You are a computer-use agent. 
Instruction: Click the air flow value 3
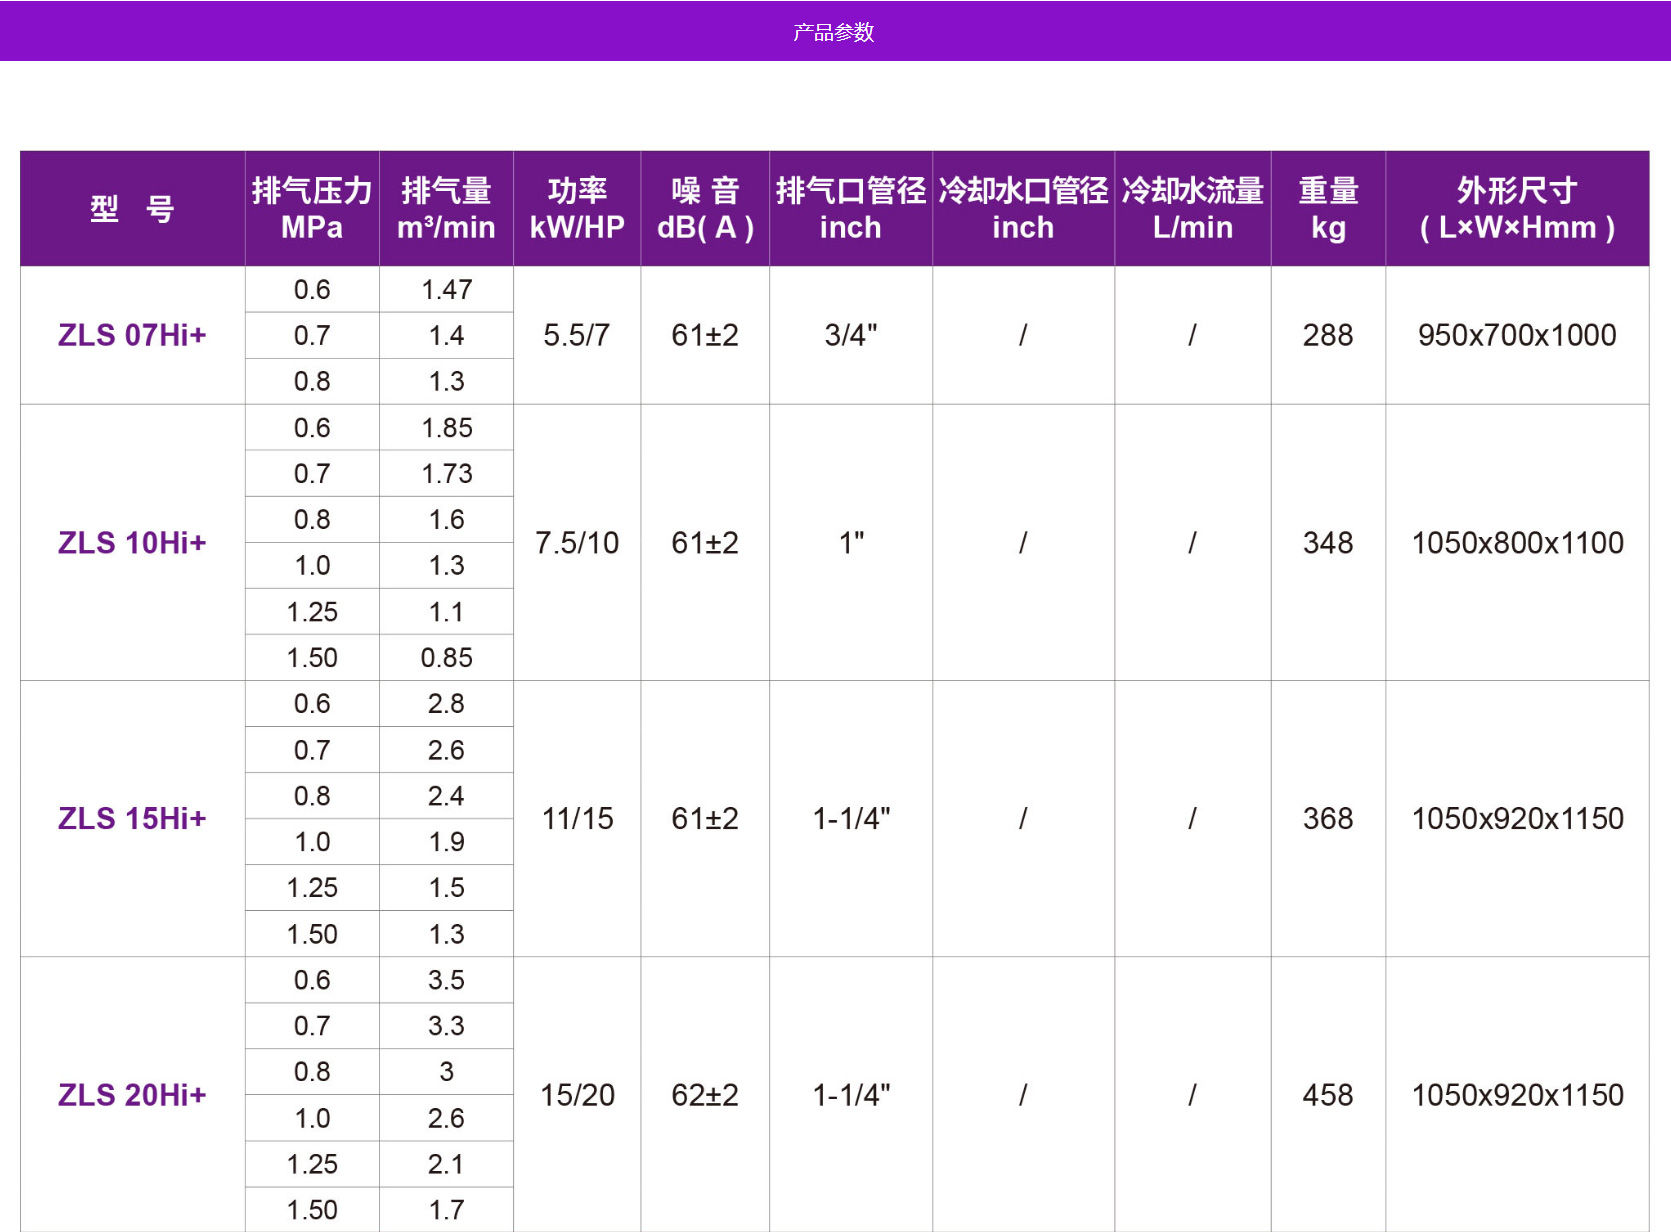tap(446, 1072)
